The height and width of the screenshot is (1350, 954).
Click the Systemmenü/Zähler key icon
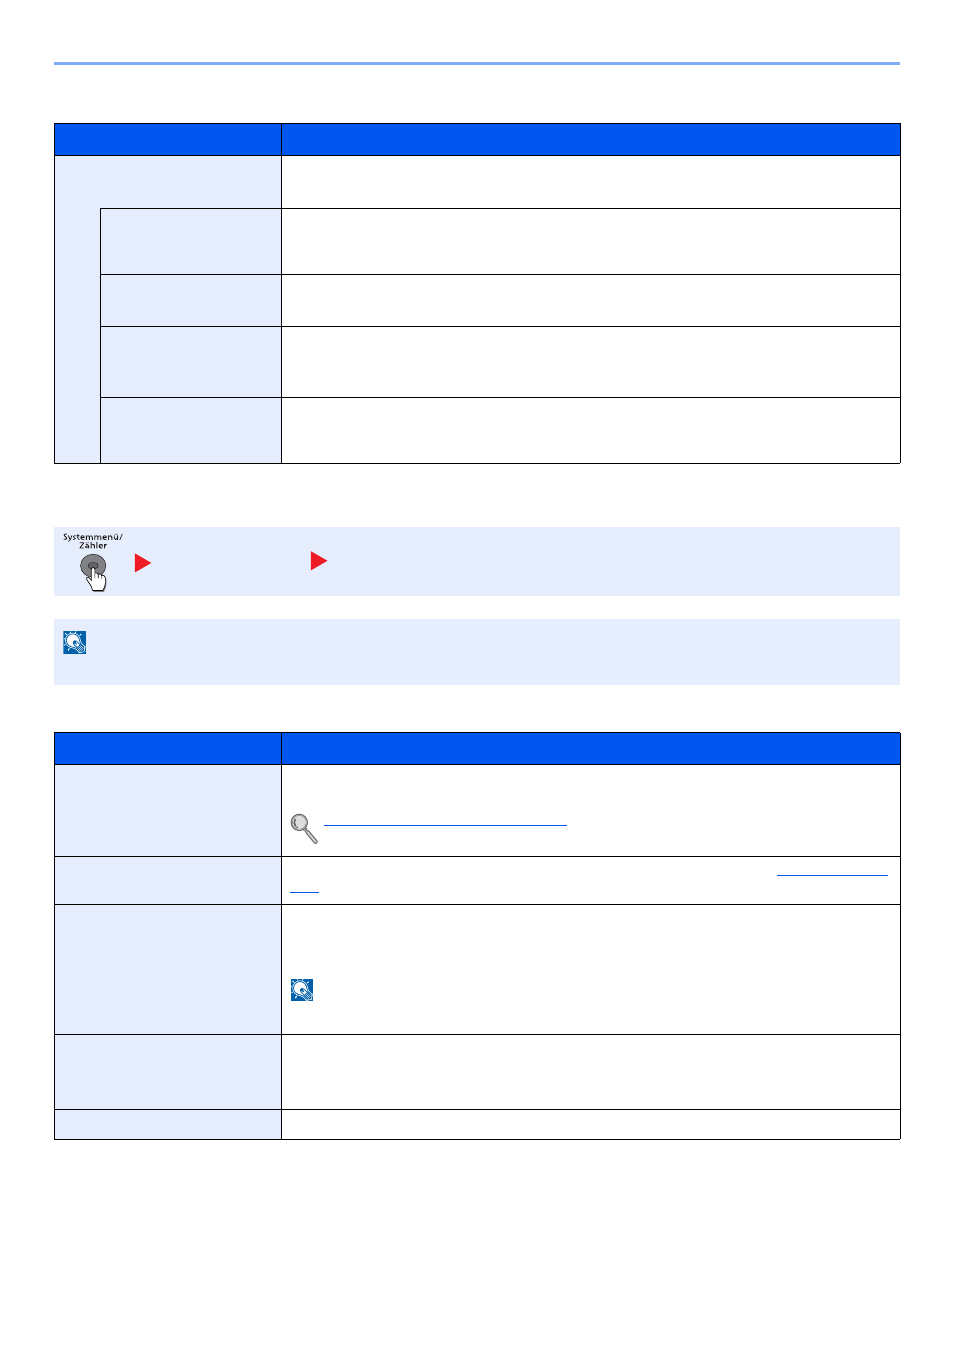[92, 562]
